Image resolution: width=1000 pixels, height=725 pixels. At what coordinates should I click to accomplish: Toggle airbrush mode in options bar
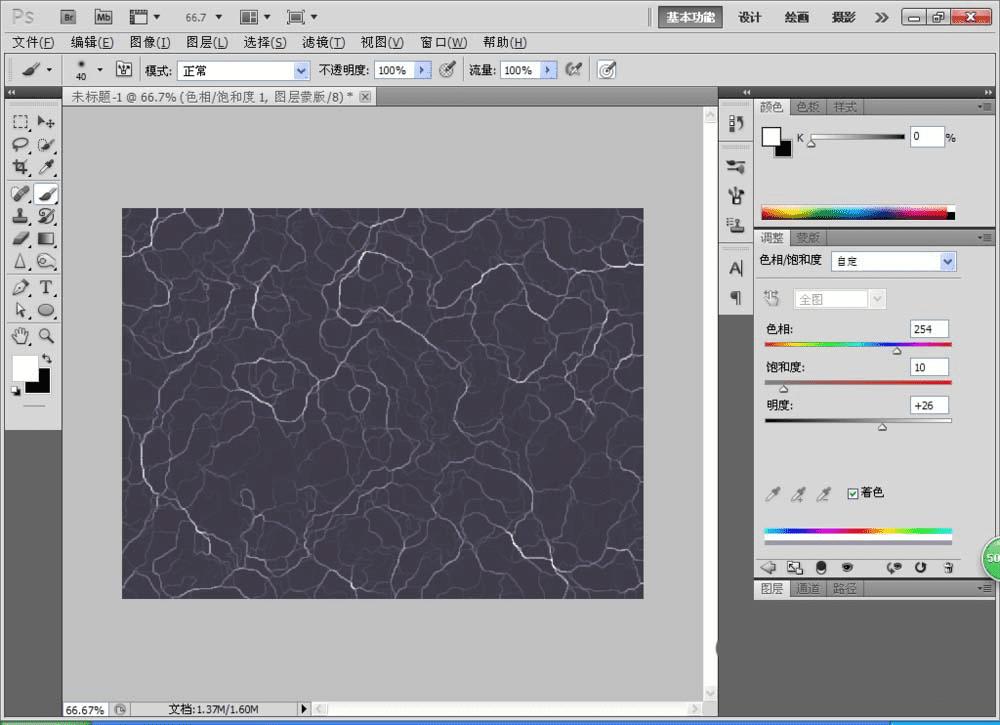click(x=574, y=70)
